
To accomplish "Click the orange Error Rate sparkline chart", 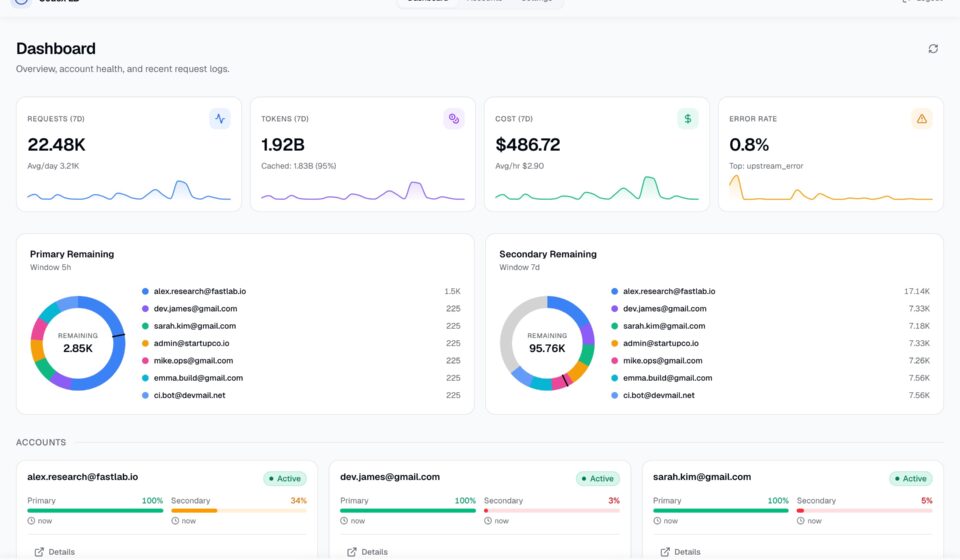I will pyautogui.click(x=830, y=188).
